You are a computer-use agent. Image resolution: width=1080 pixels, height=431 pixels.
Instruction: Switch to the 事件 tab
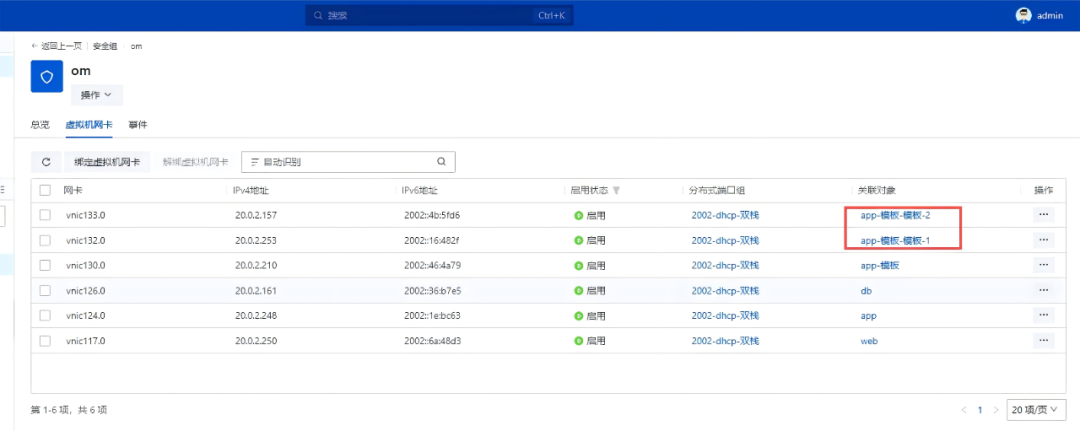tap(138, 125)
